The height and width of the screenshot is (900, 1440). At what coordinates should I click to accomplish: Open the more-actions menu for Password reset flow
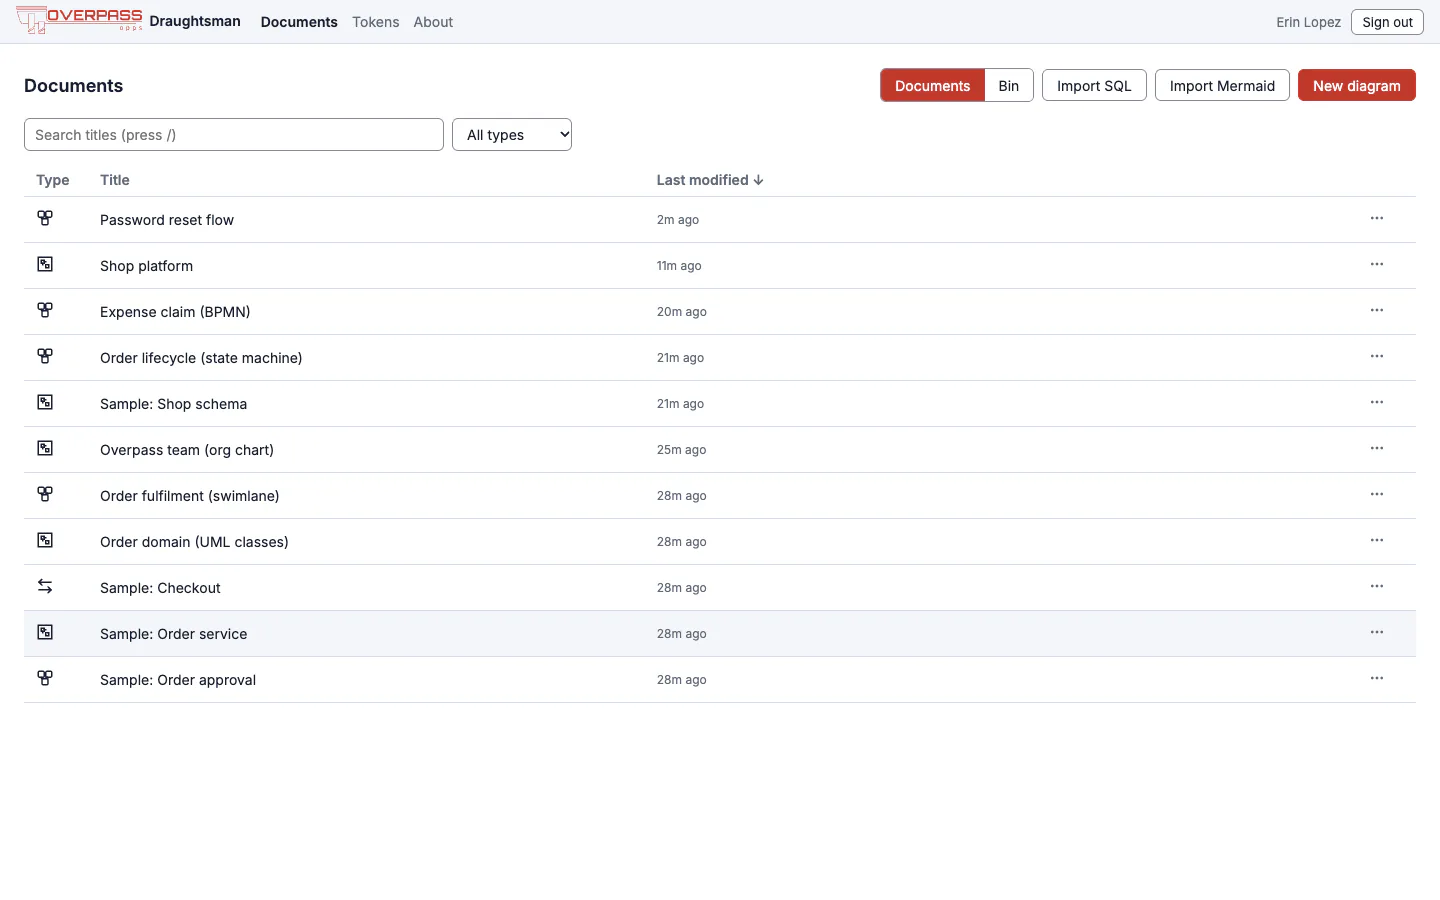[1377, 218]
